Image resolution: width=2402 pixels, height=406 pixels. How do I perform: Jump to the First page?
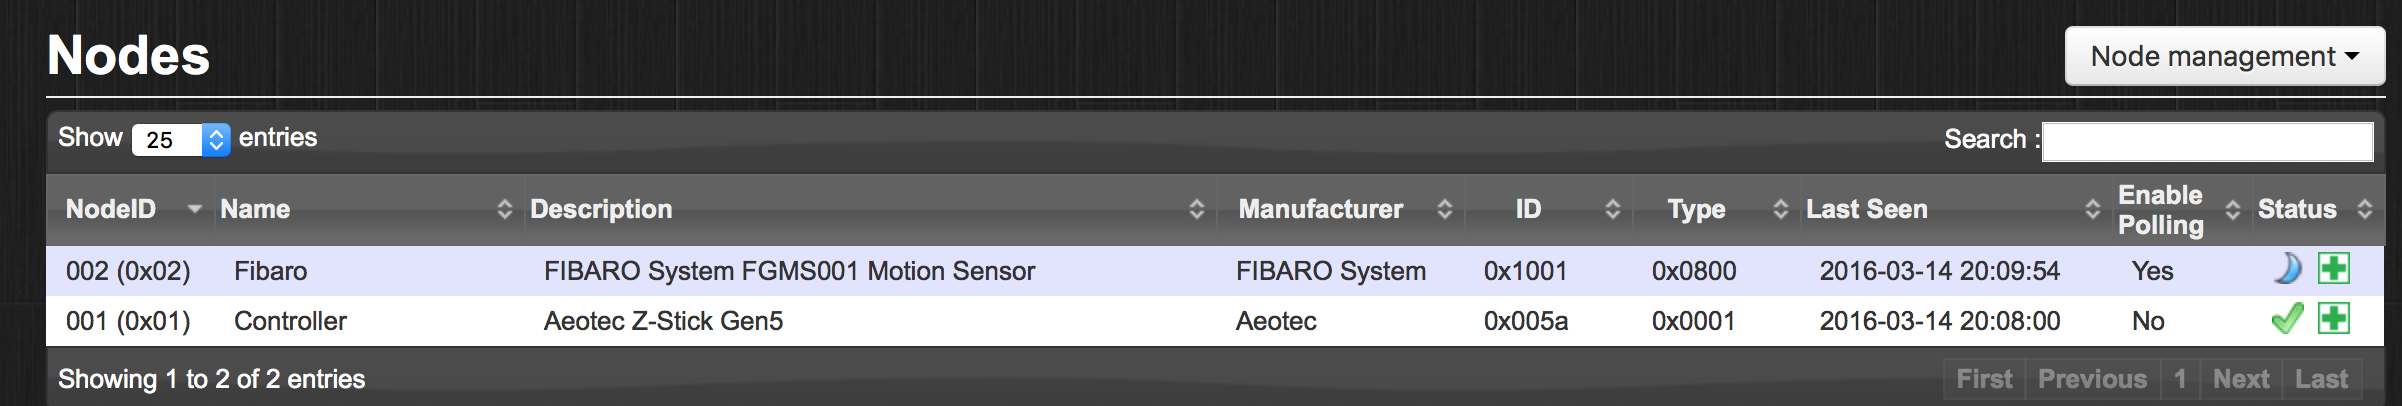click(1984, 379)
